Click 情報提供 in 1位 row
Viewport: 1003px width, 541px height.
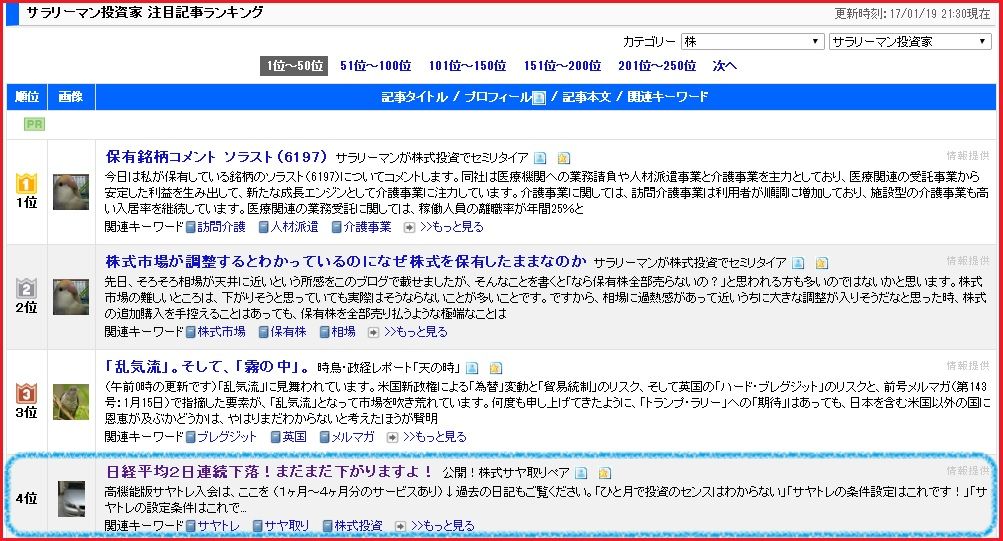point(967,155)
